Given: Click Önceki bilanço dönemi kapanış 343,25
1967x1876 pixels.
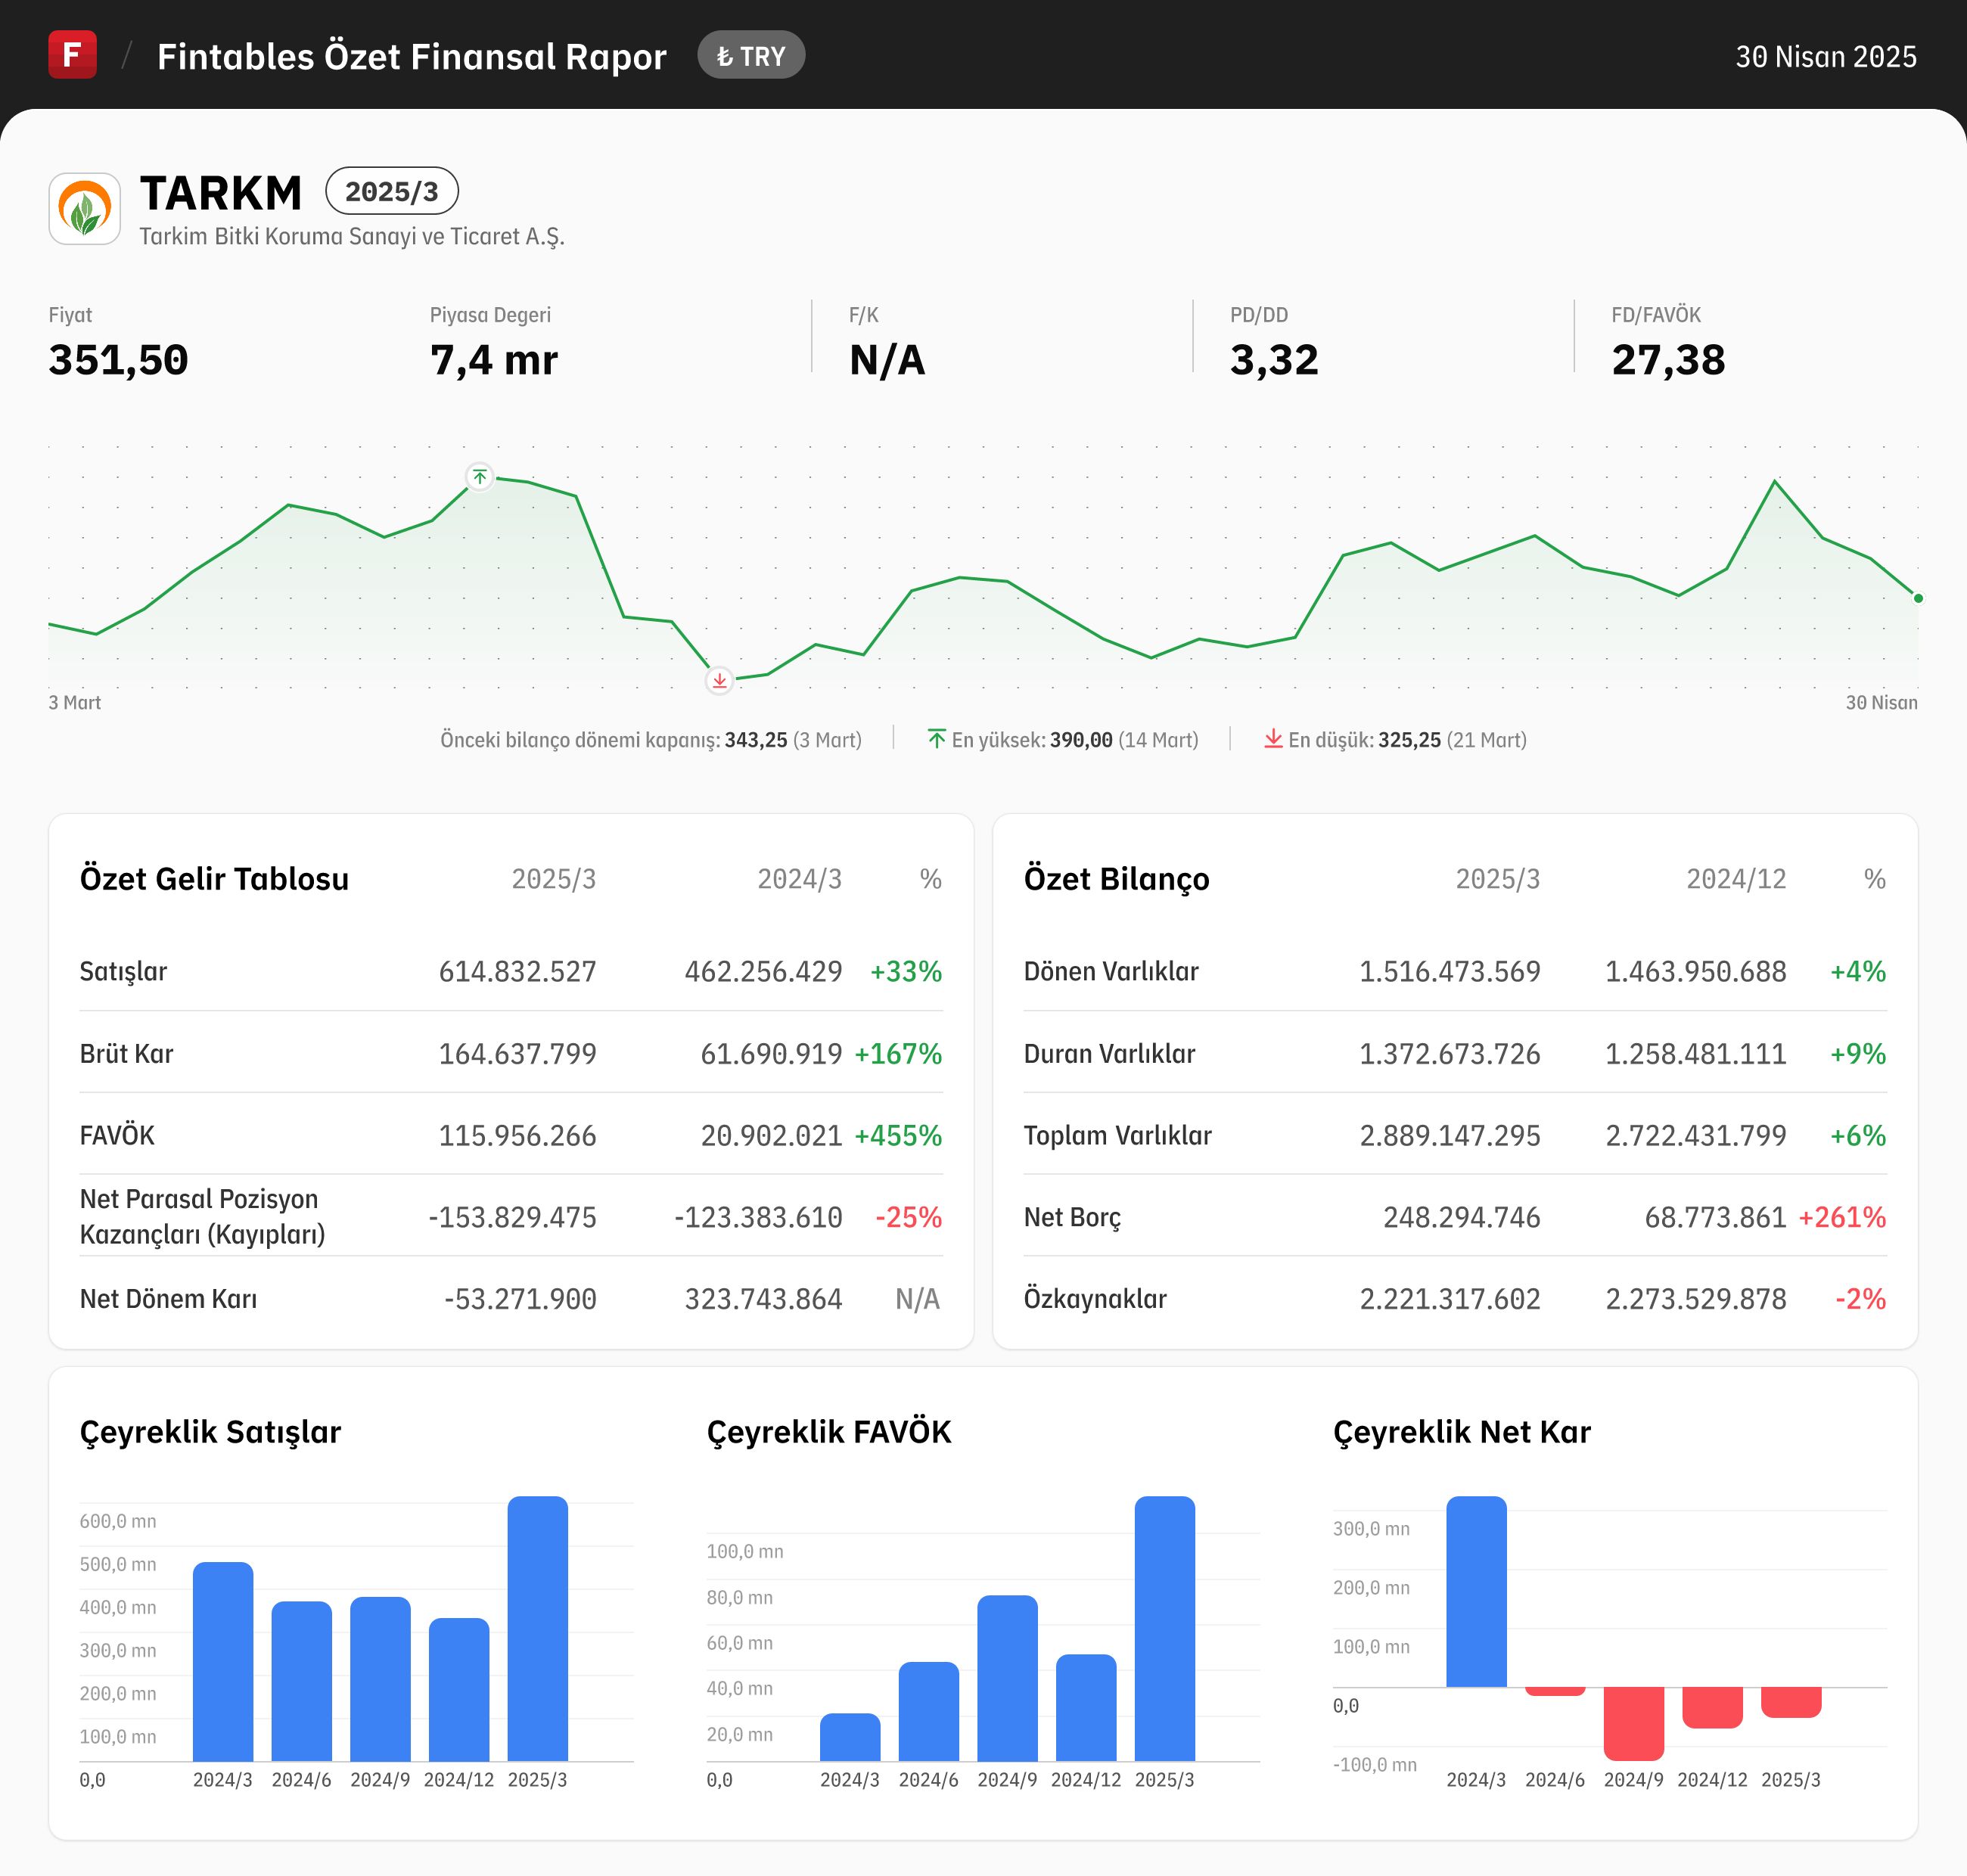Looking at the screenshot, I should tap(651, 740).
